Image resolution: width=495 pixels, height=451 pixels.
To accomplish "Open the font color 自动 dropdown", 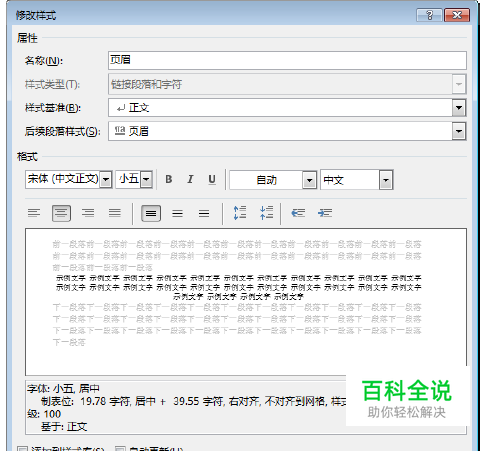I will pyautogui.click(x=309, y=180).
